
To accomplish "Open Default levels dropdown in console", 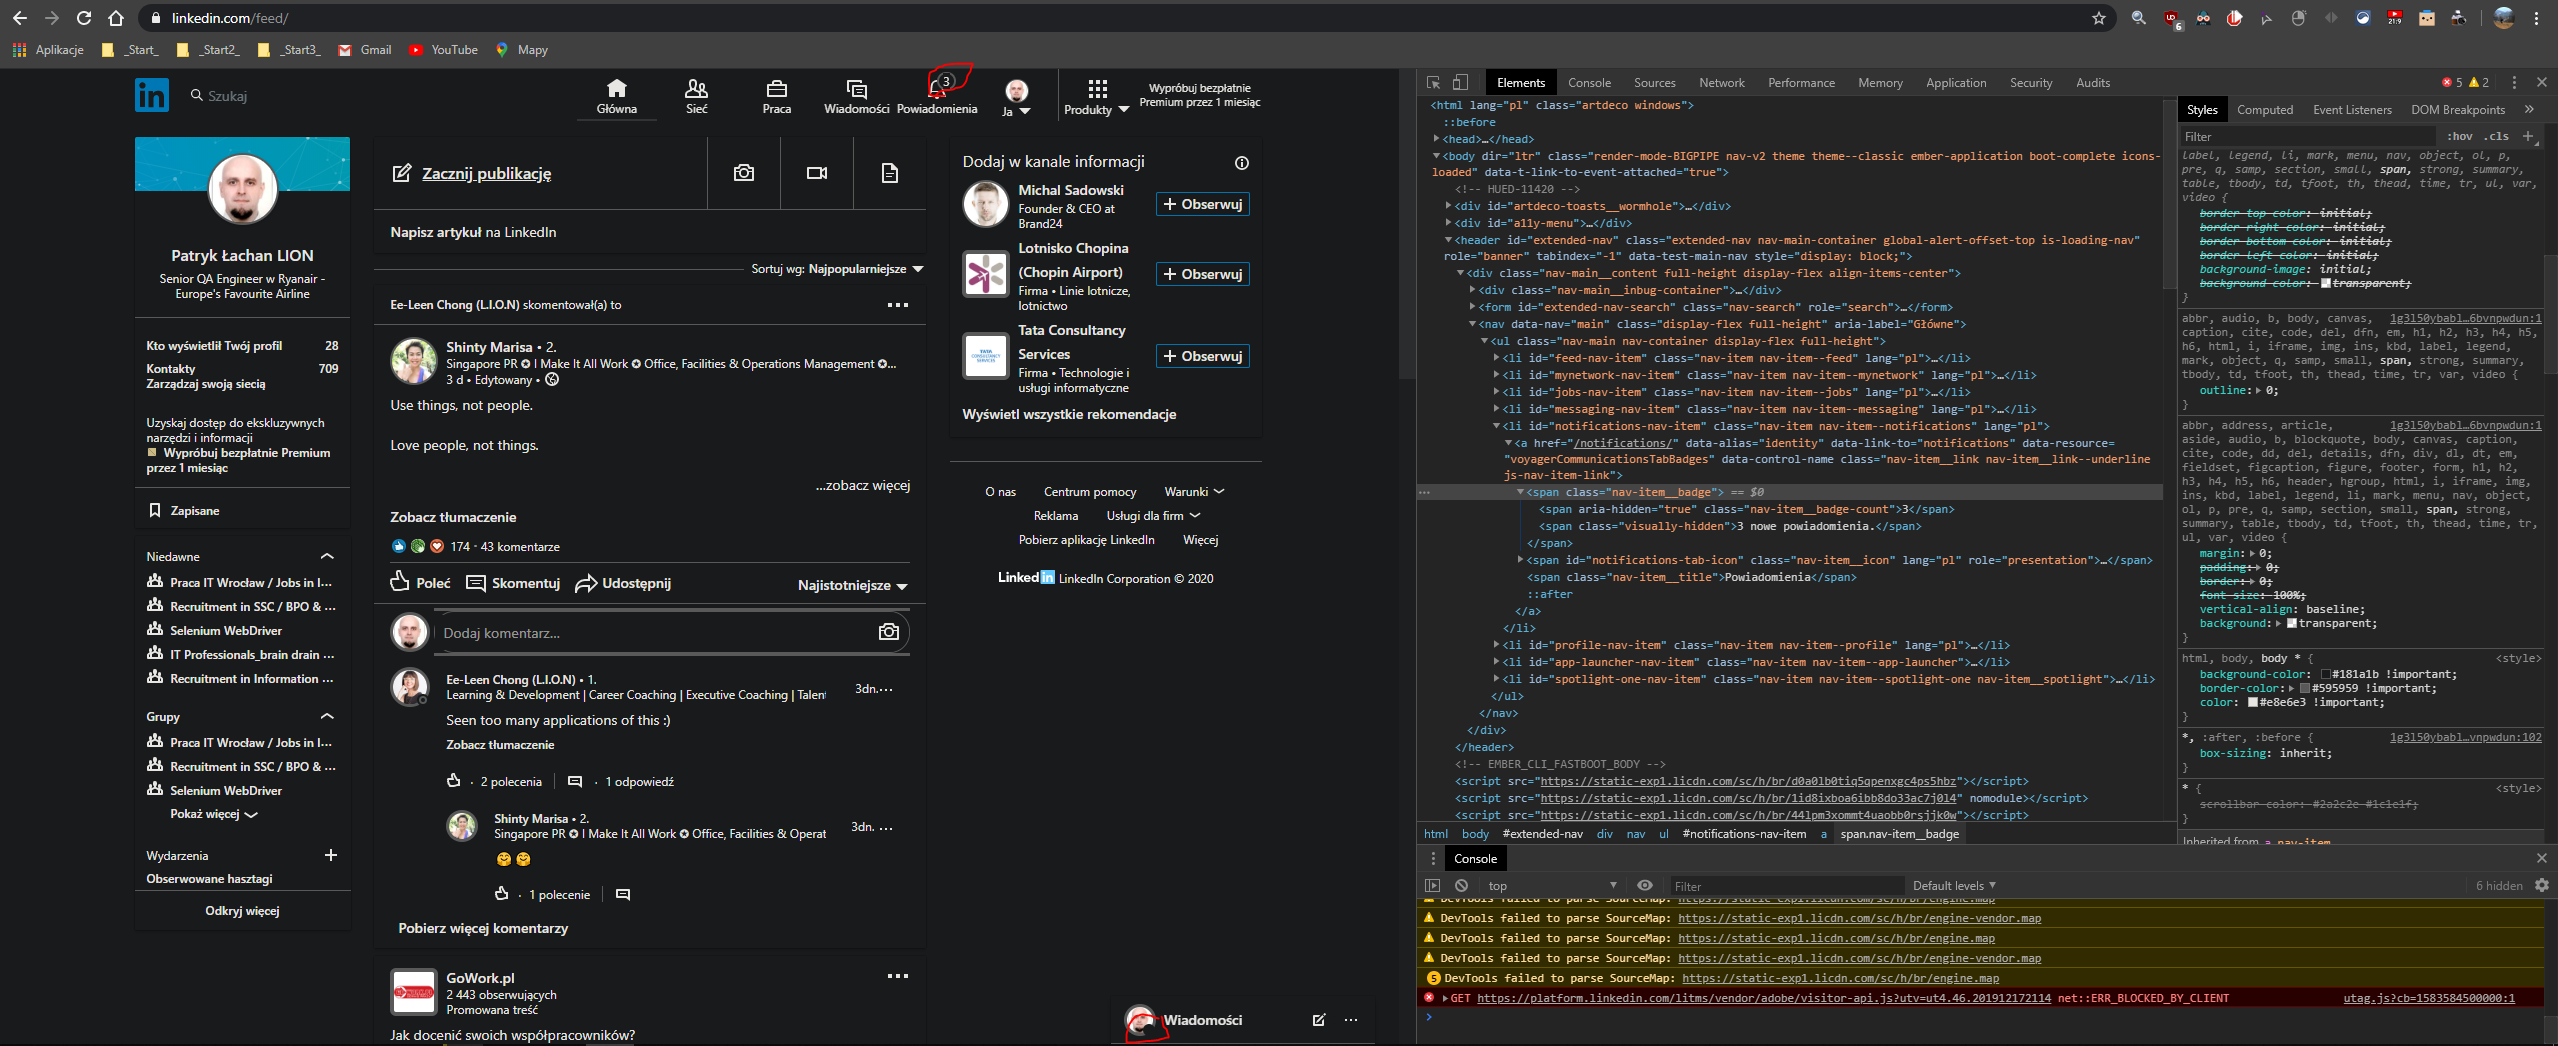I will point(1954,885).
